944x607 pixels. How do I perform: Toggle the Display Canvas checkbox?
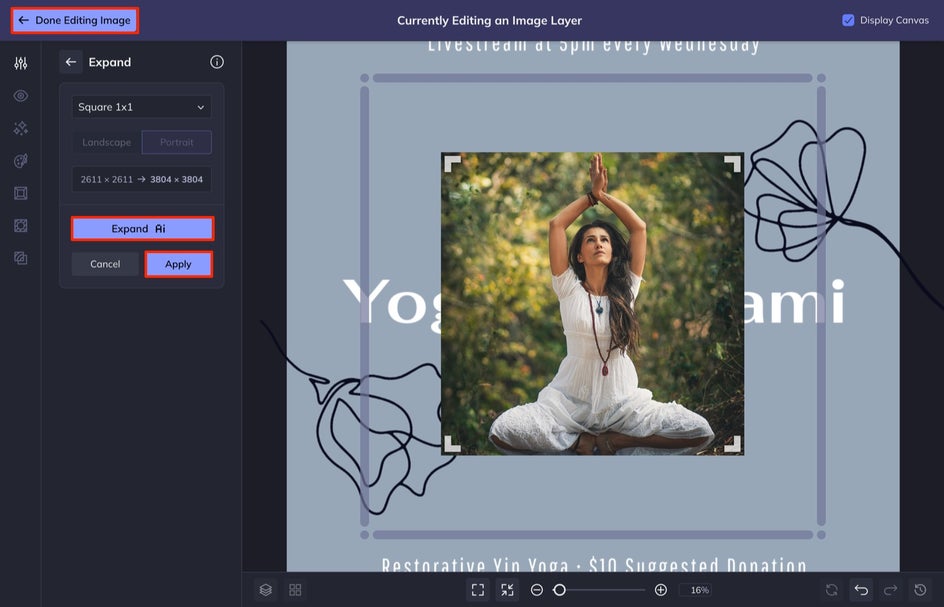(848, 20)
